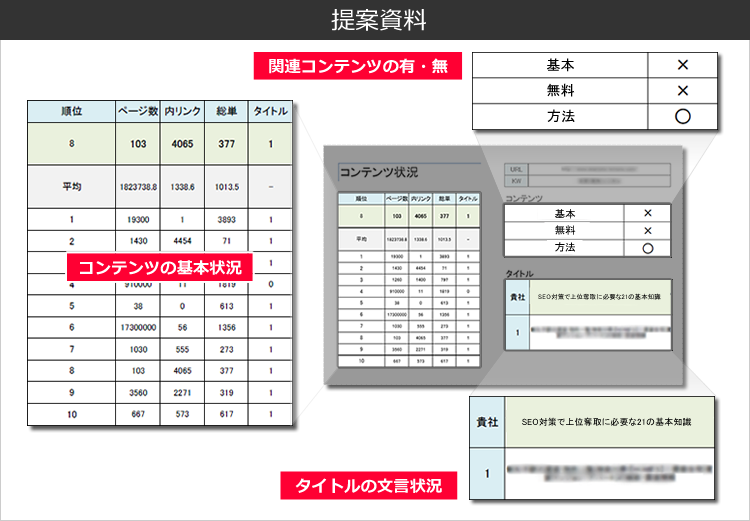750x521 pixels.
Task: Click the small ○ mark in center コンテンツ table
Action: (648, 248)
